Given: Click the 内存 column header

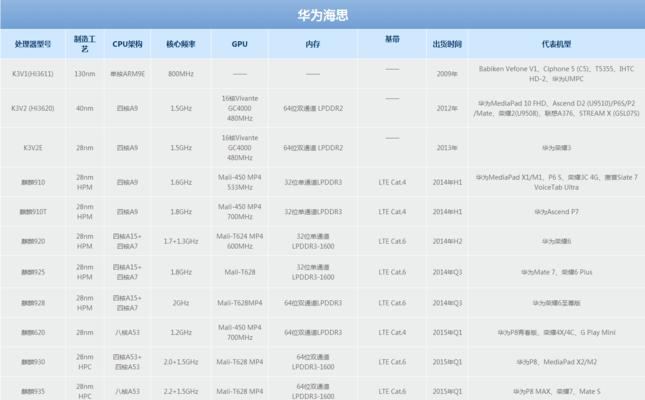Looking at the screenshot, I should coord(313,44).
